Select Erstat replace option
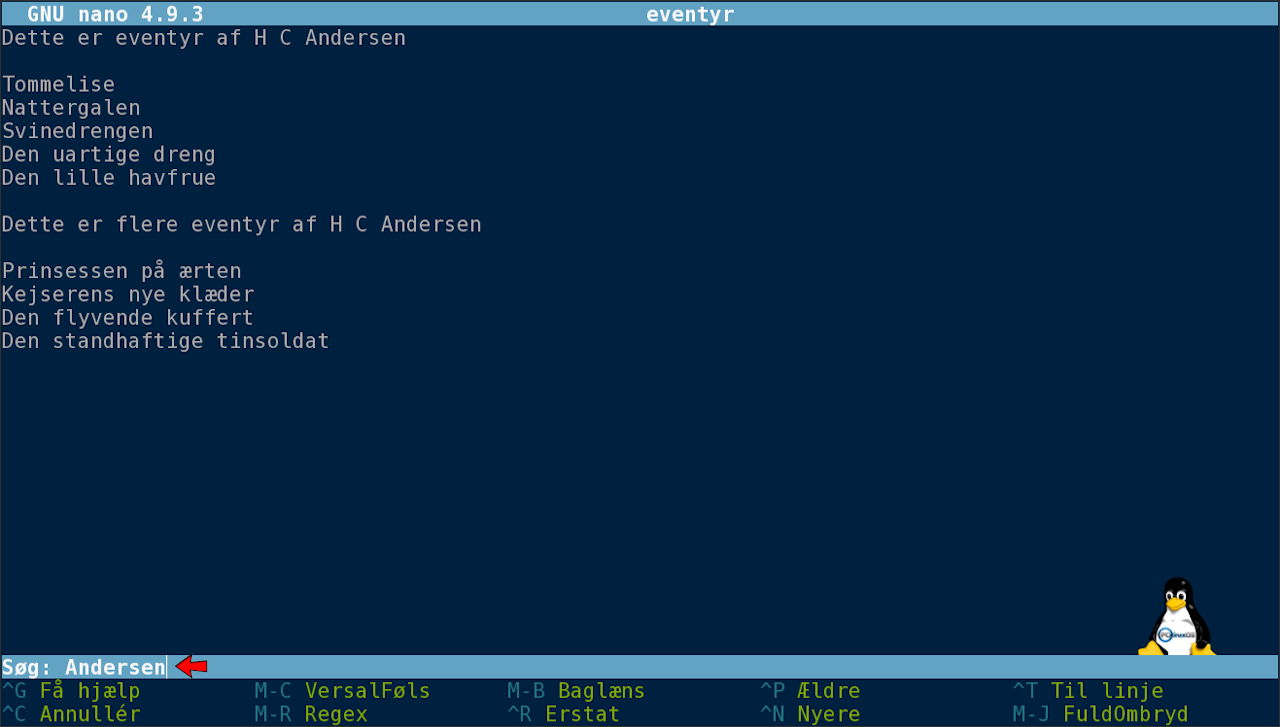 563,714
